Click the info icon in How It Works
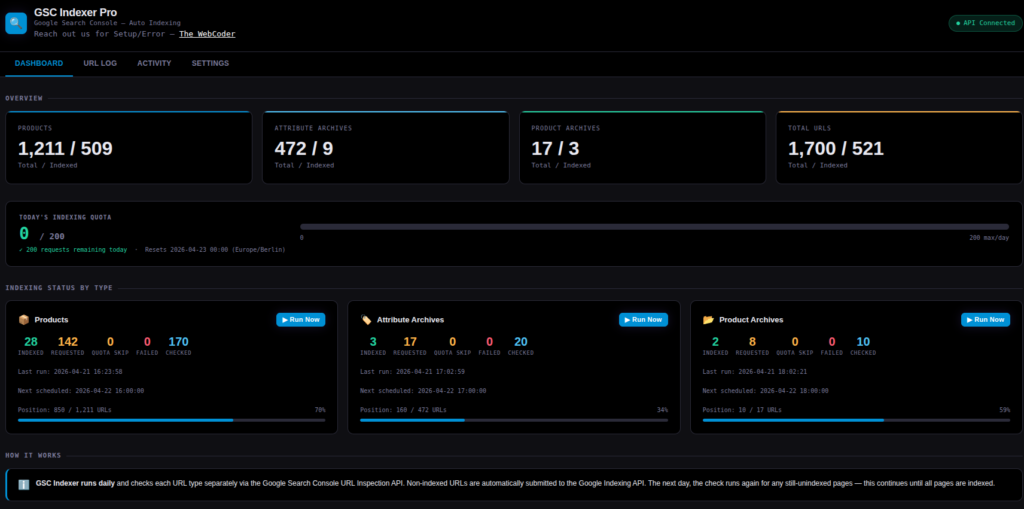 coord(24,484)
